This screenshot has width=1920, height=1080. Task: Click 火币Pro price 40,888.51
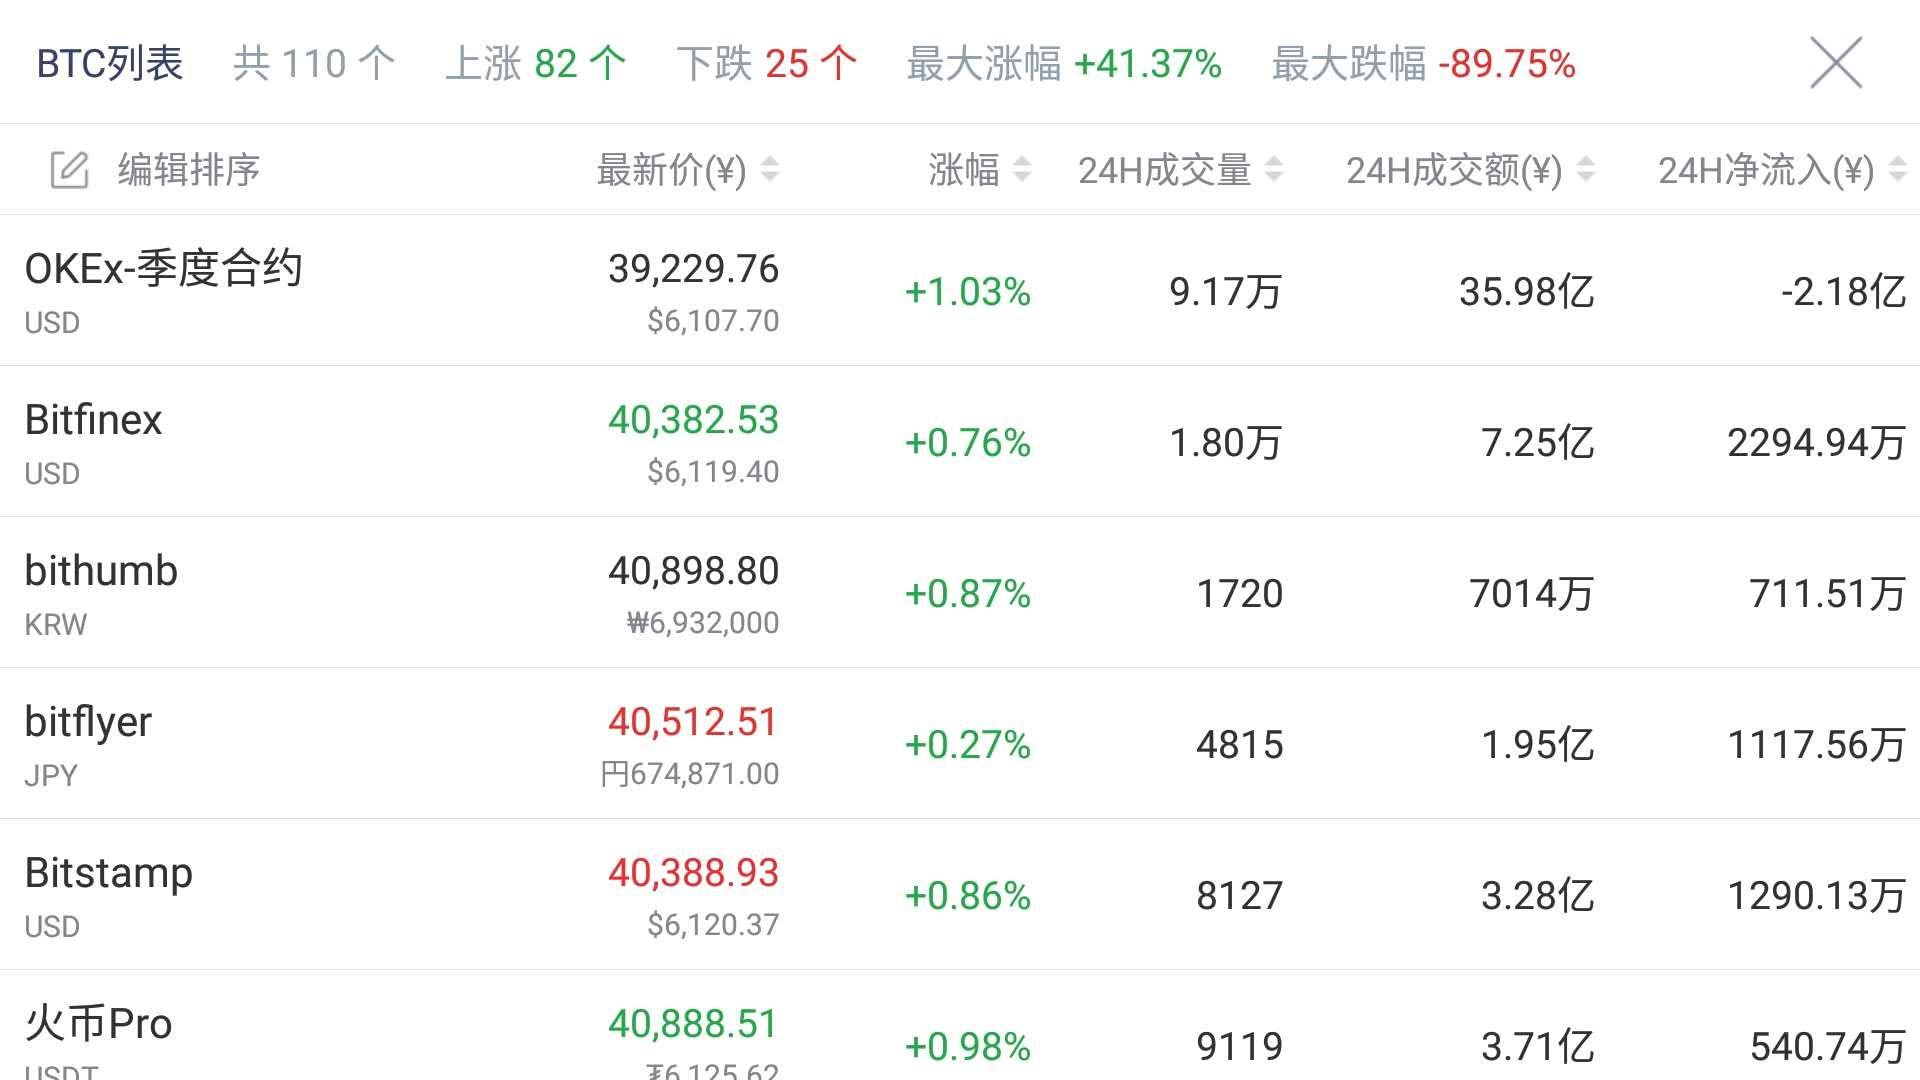693,1024
